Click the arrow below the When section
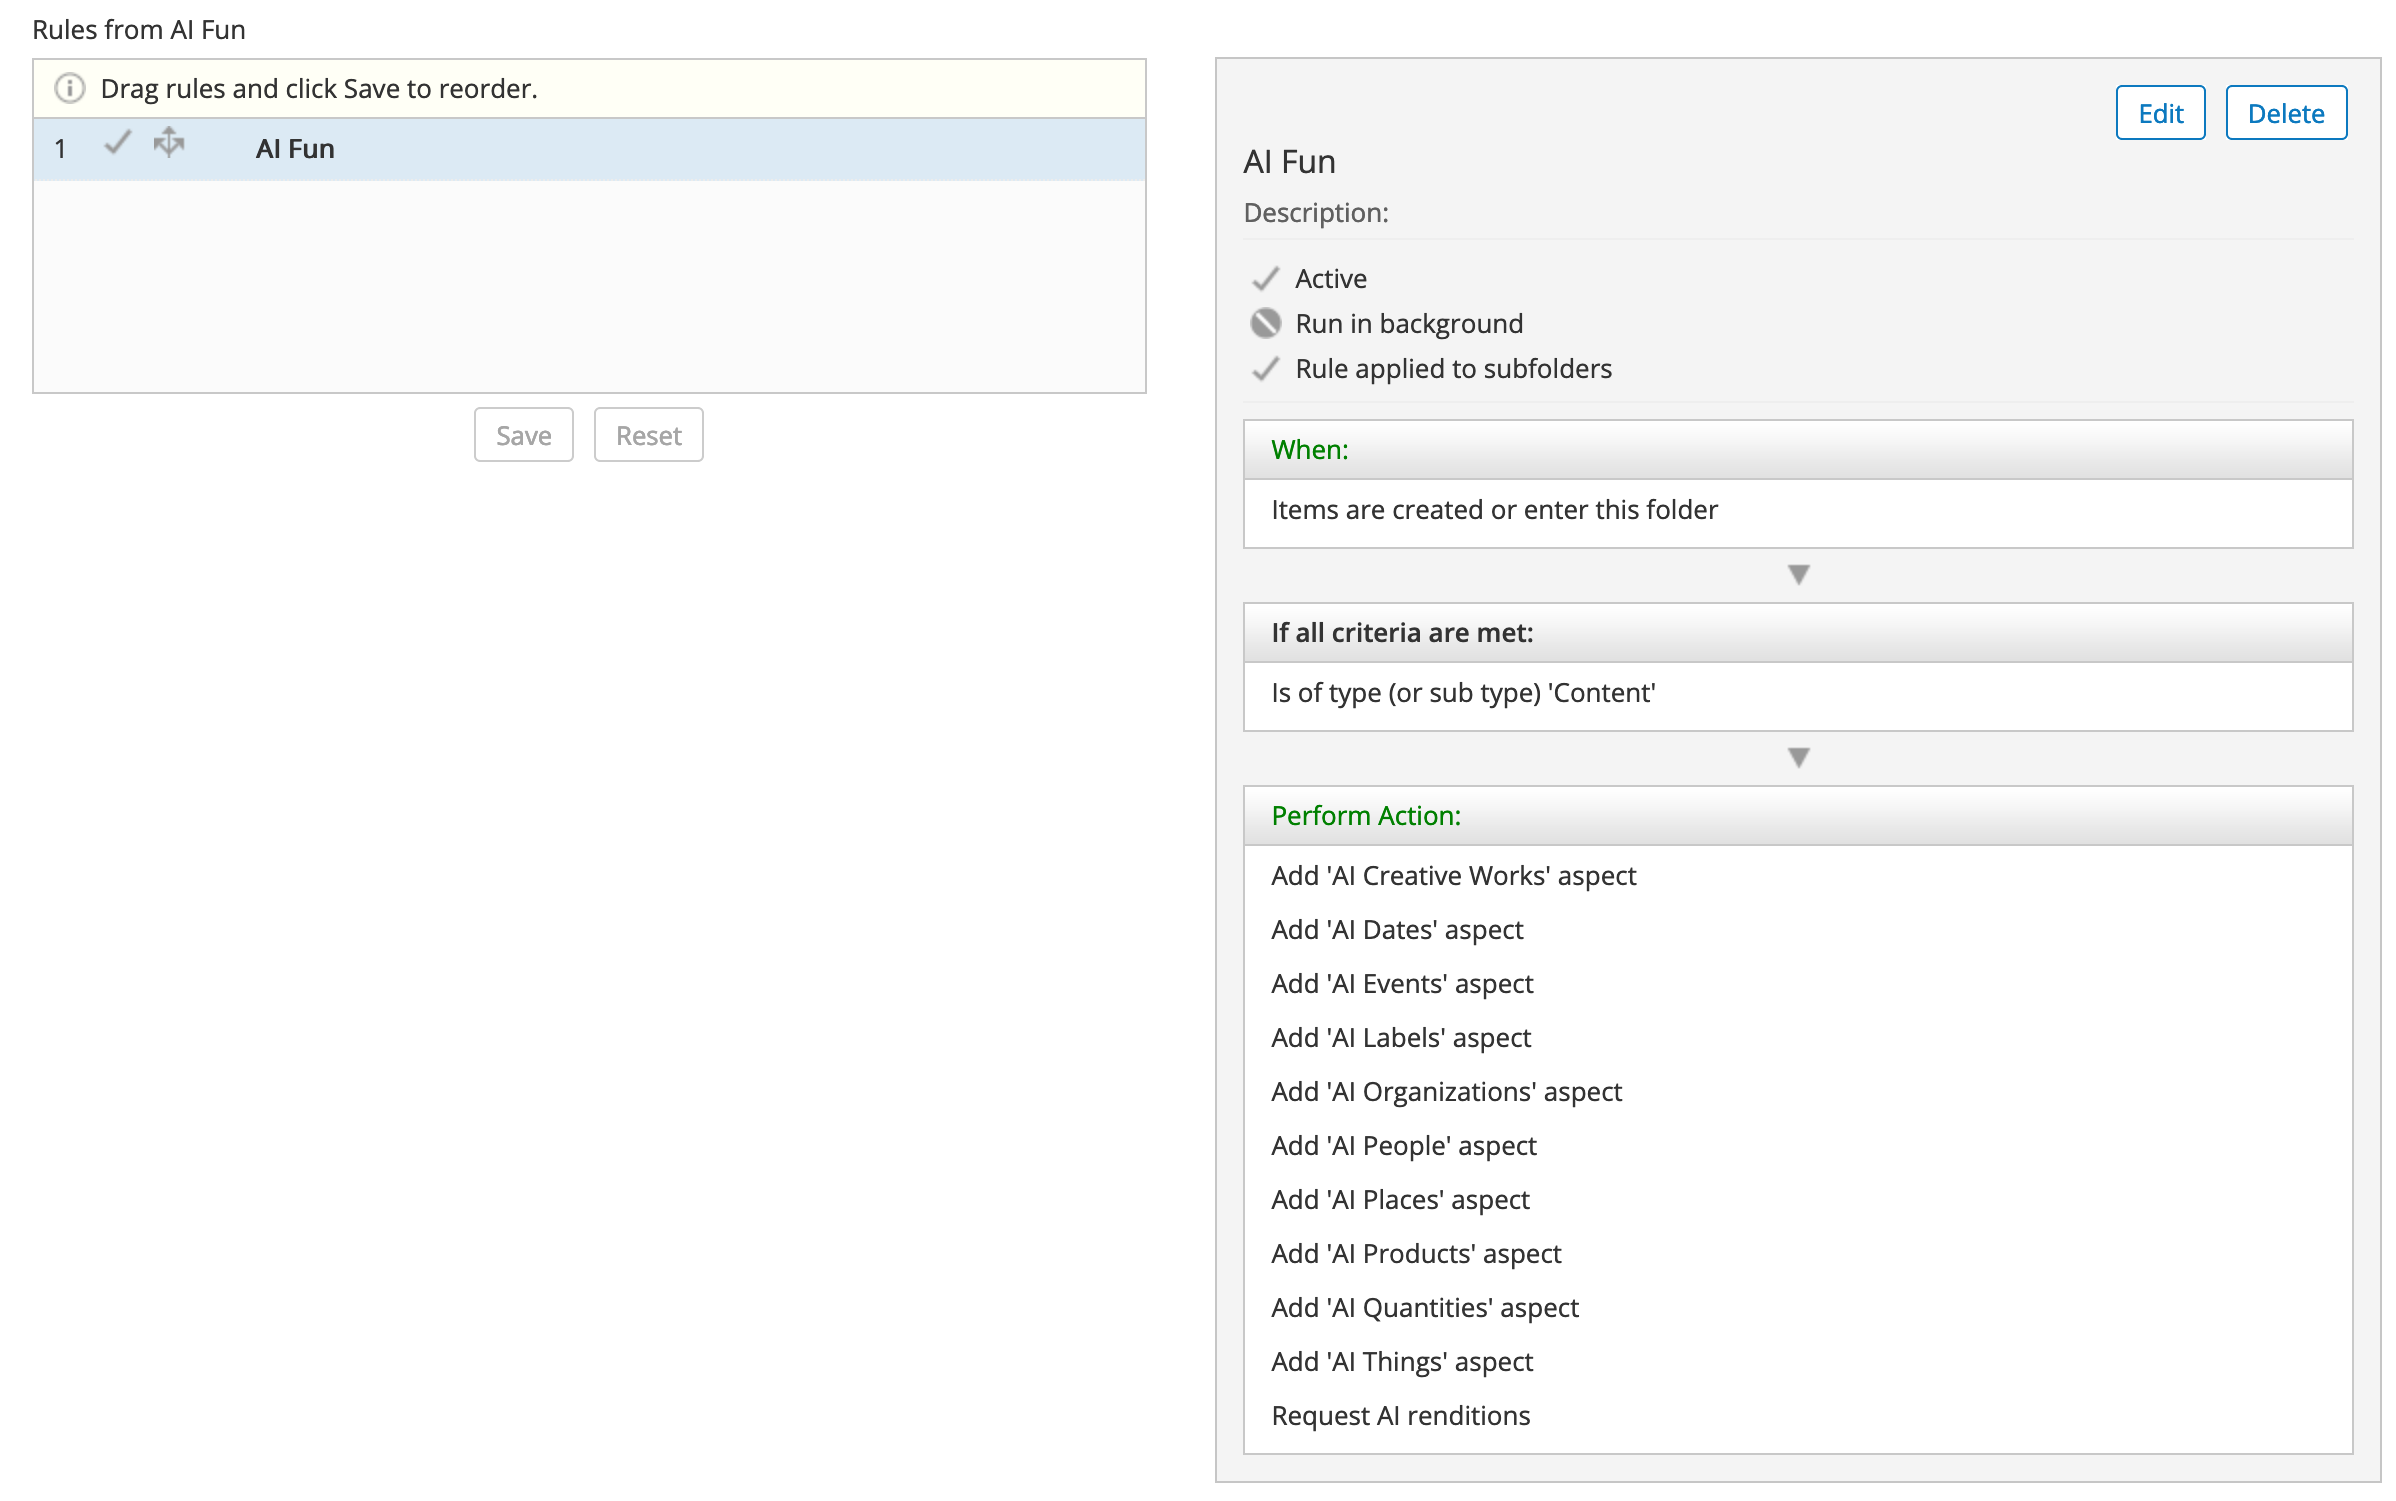Viewport: 2396px width, 1501px height. point(1798,575)
